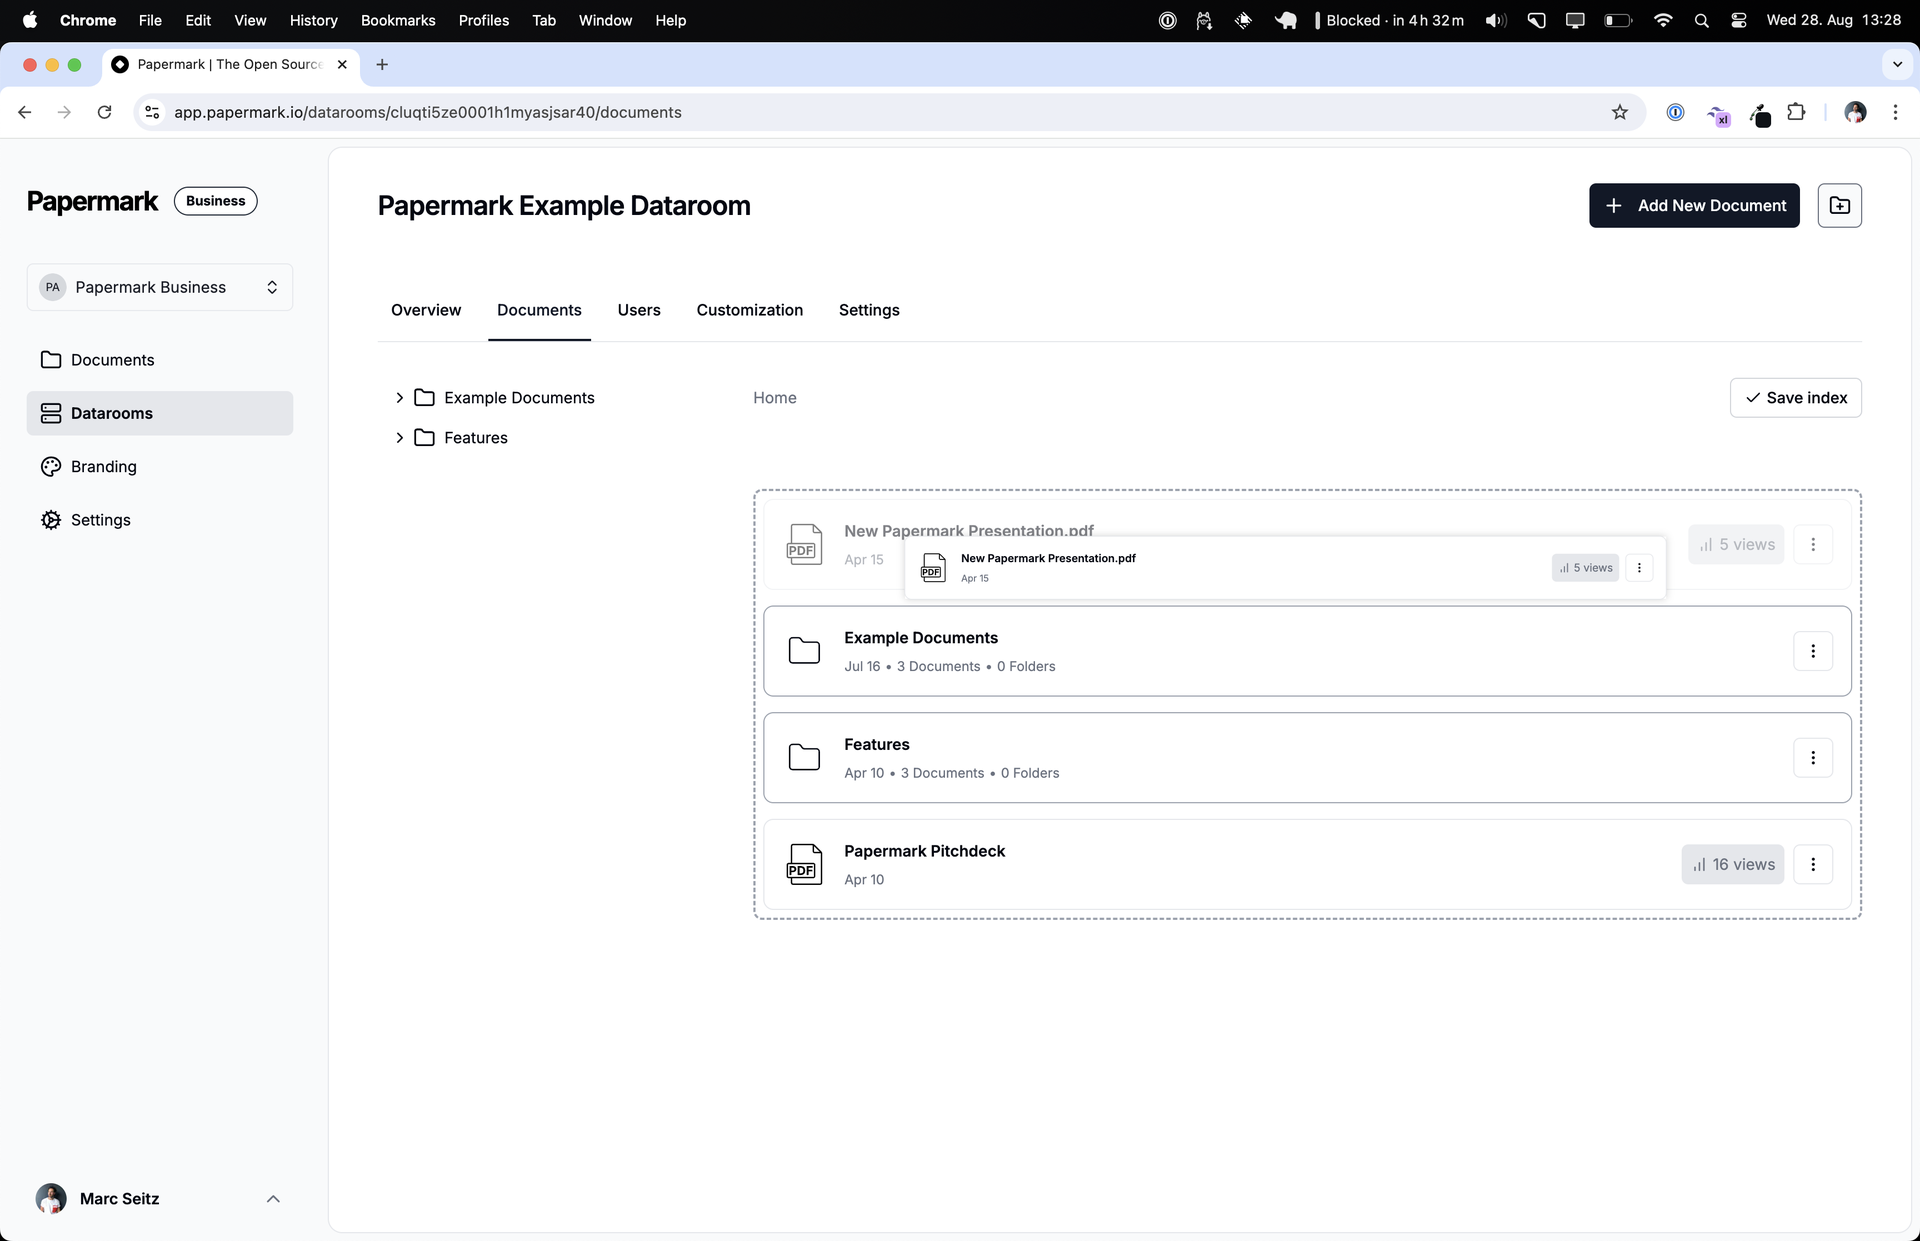The width and height of the screenshot is (1920, 1241).
Task: Open Chrome extensions puzzle icon
Action: click(1796, 112)
